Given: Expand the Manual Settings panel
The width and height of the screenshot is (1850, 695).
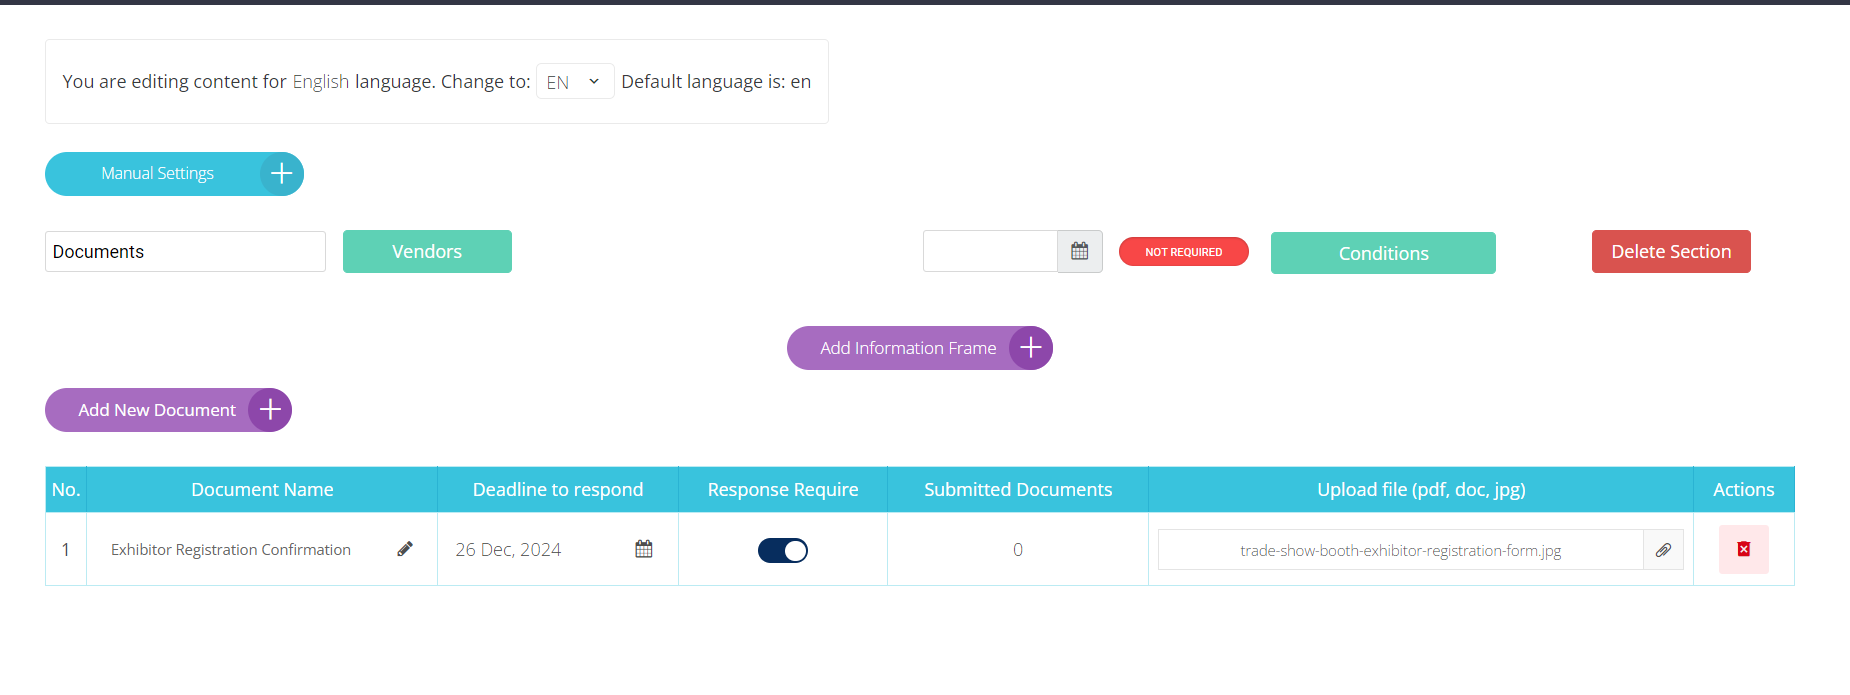Looking at the screenshot, I should coord(157,174).
